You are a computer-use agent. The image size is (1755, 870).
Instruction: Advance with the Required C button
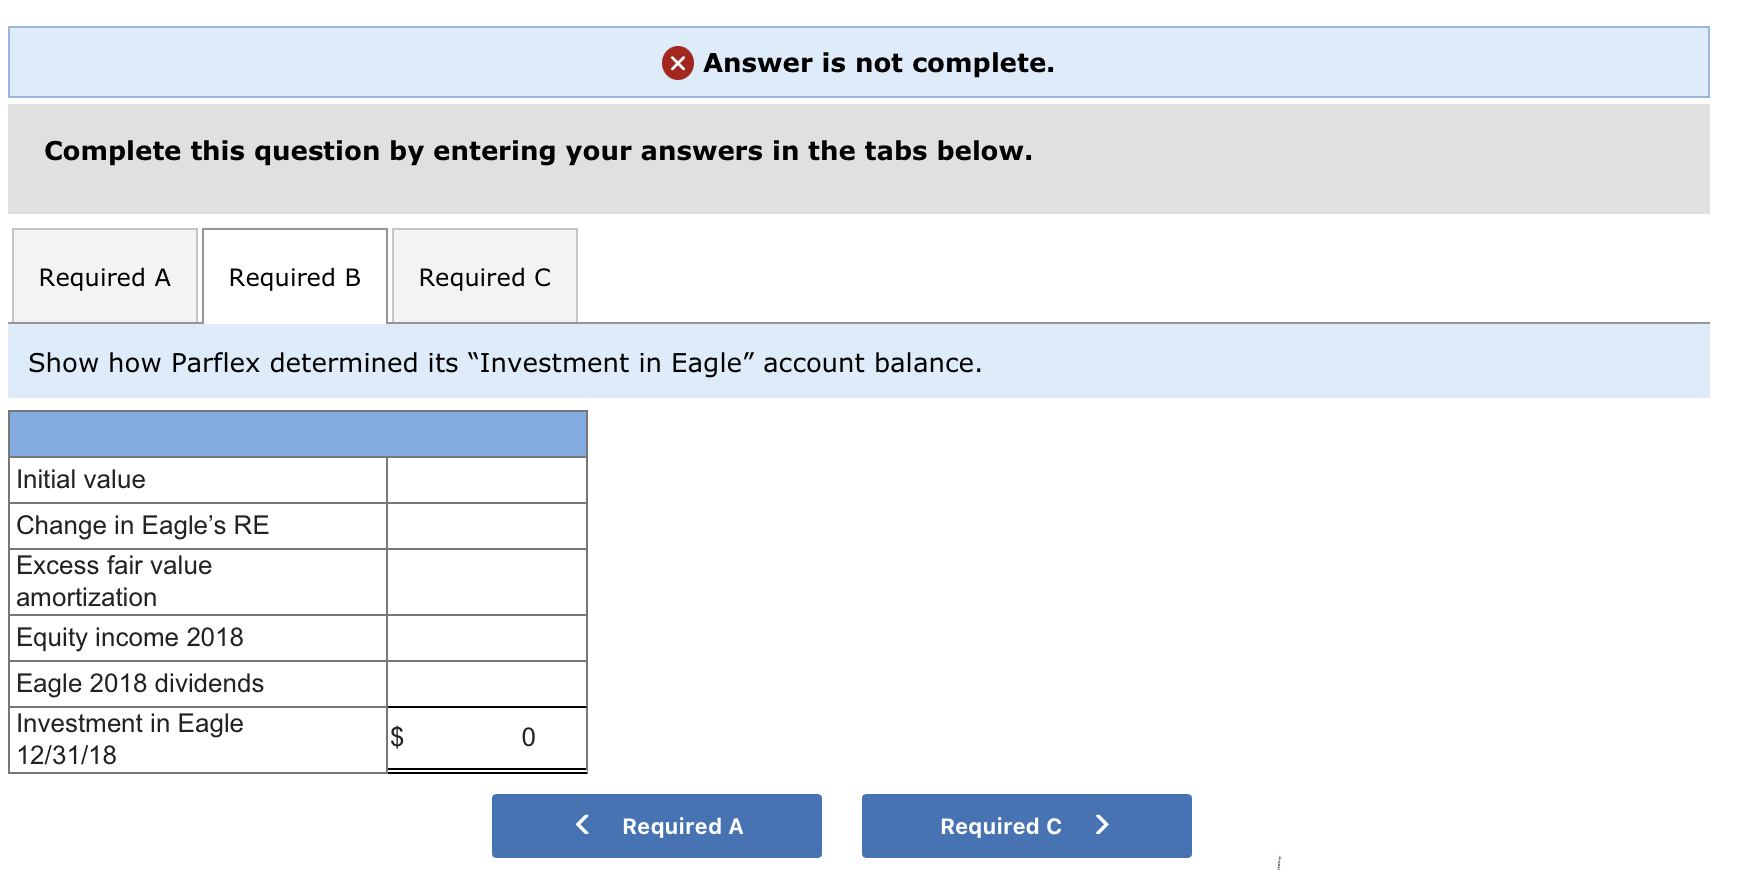click(1027, 826)
